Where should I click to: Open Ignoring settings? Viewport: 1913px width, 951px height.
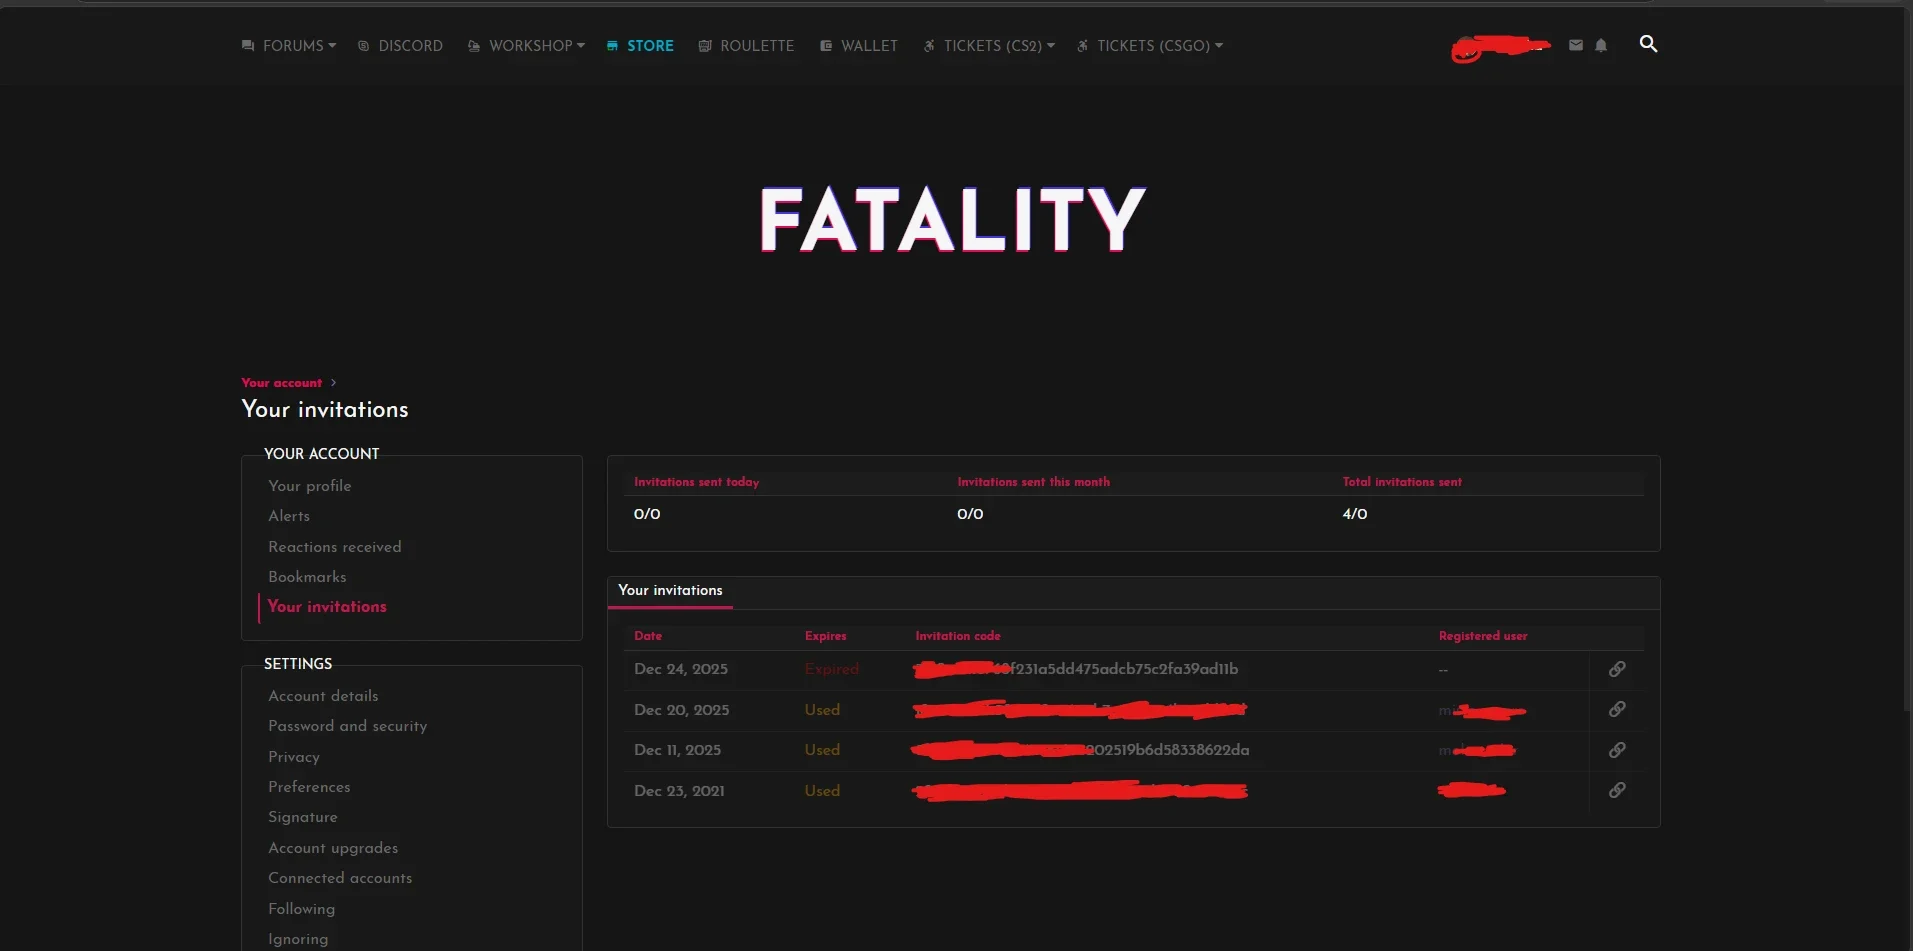[298, 939]
